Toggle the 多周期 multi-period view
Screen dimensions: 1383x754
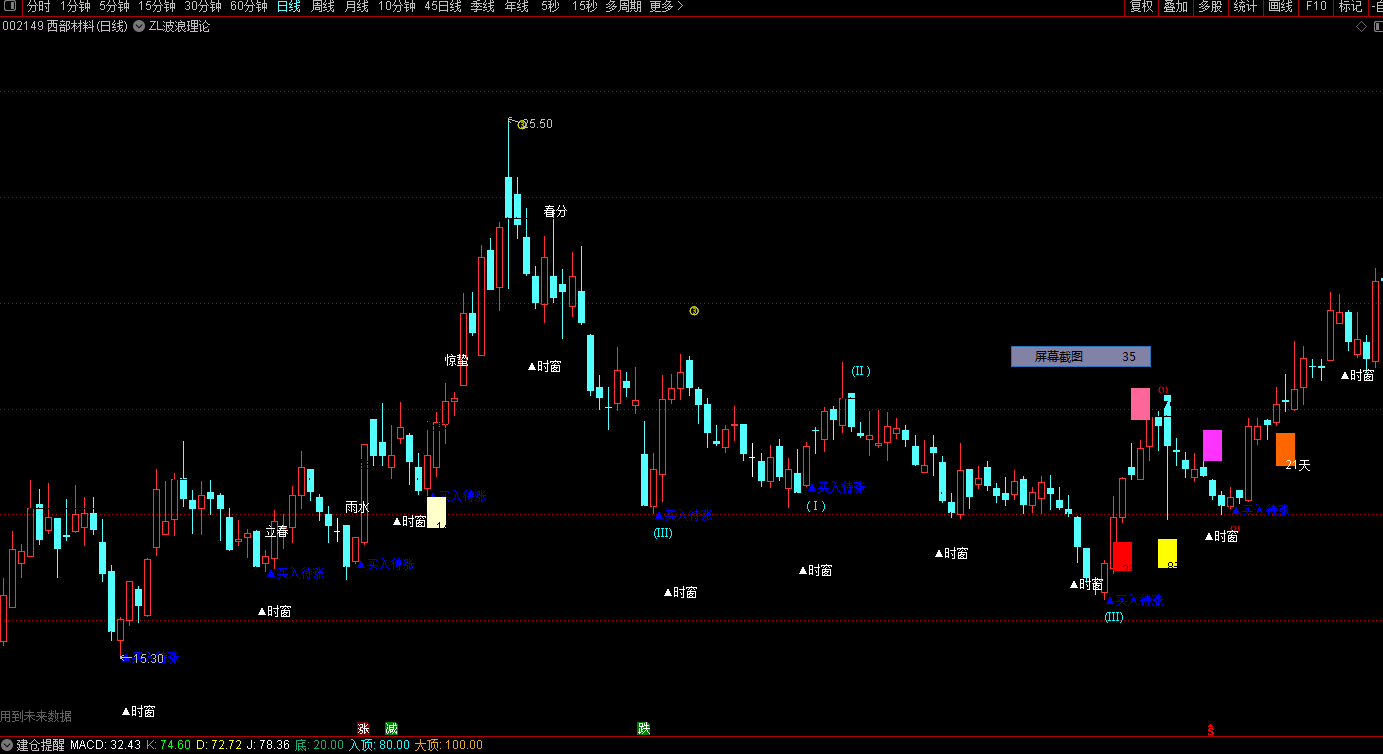[x=623, y=6]
